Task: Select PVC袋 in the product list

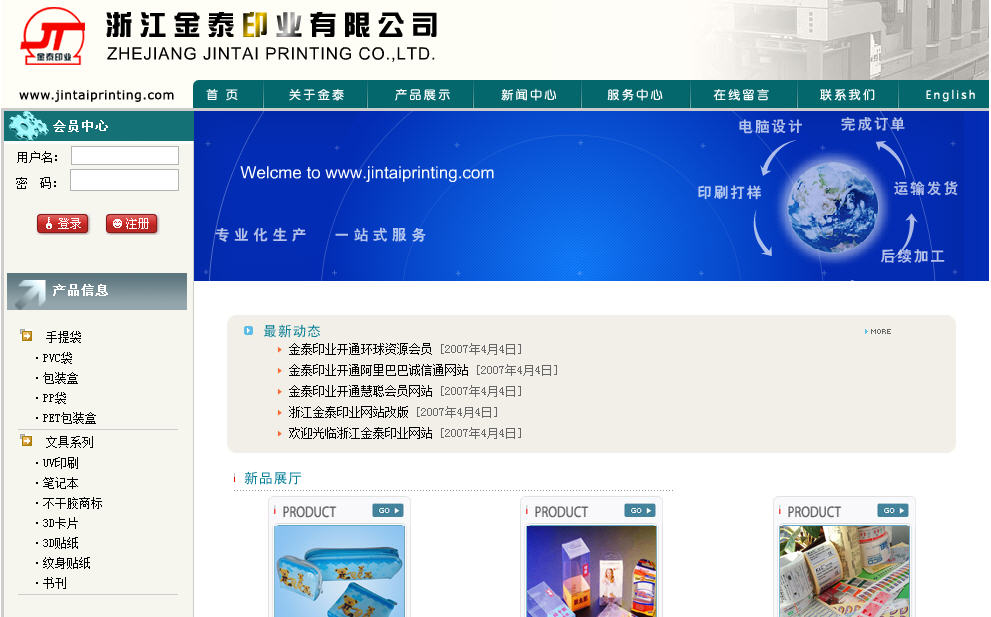Action: (x=57, y=358)
